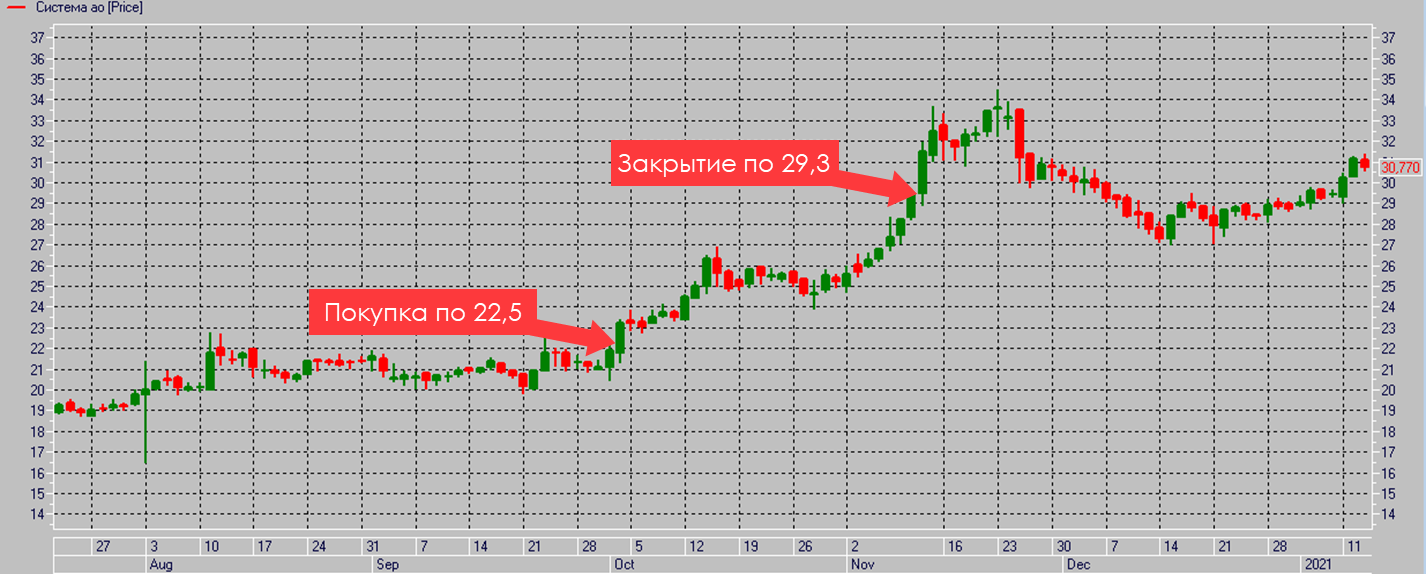1426x574 pixels.
Task: Click the Aug month label on time axis
Action: pos(160,565)
